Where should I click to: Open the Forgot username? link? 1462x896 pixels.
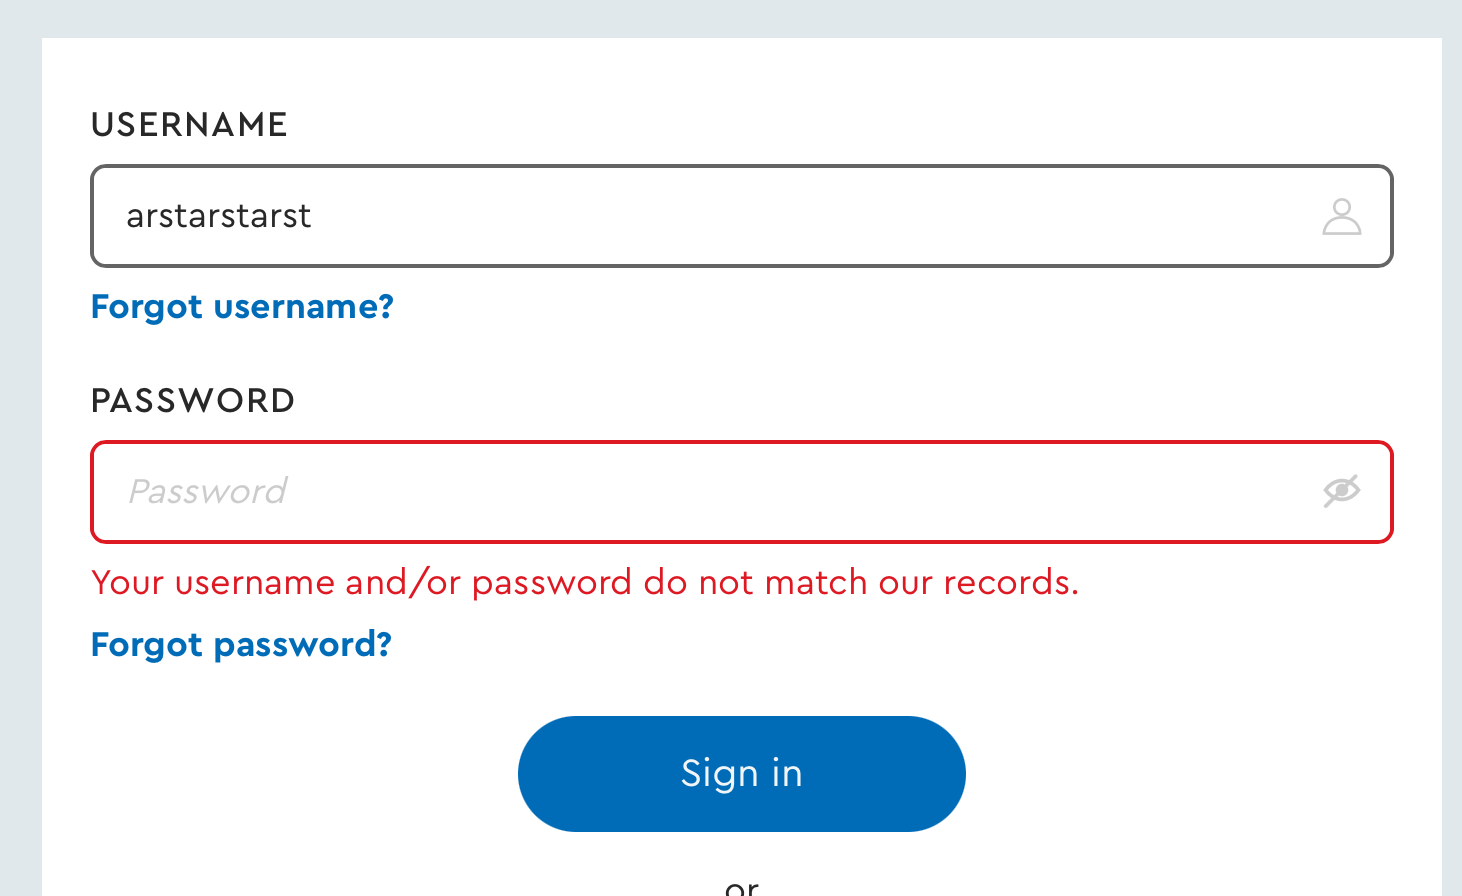[242, 306]
